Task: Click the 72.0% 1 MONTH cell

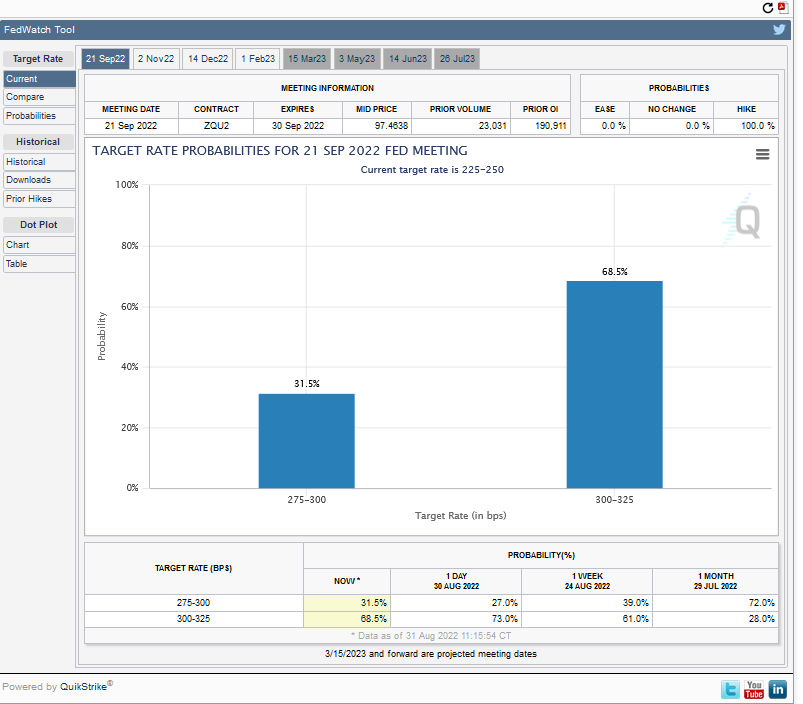Action: (715, 603)
